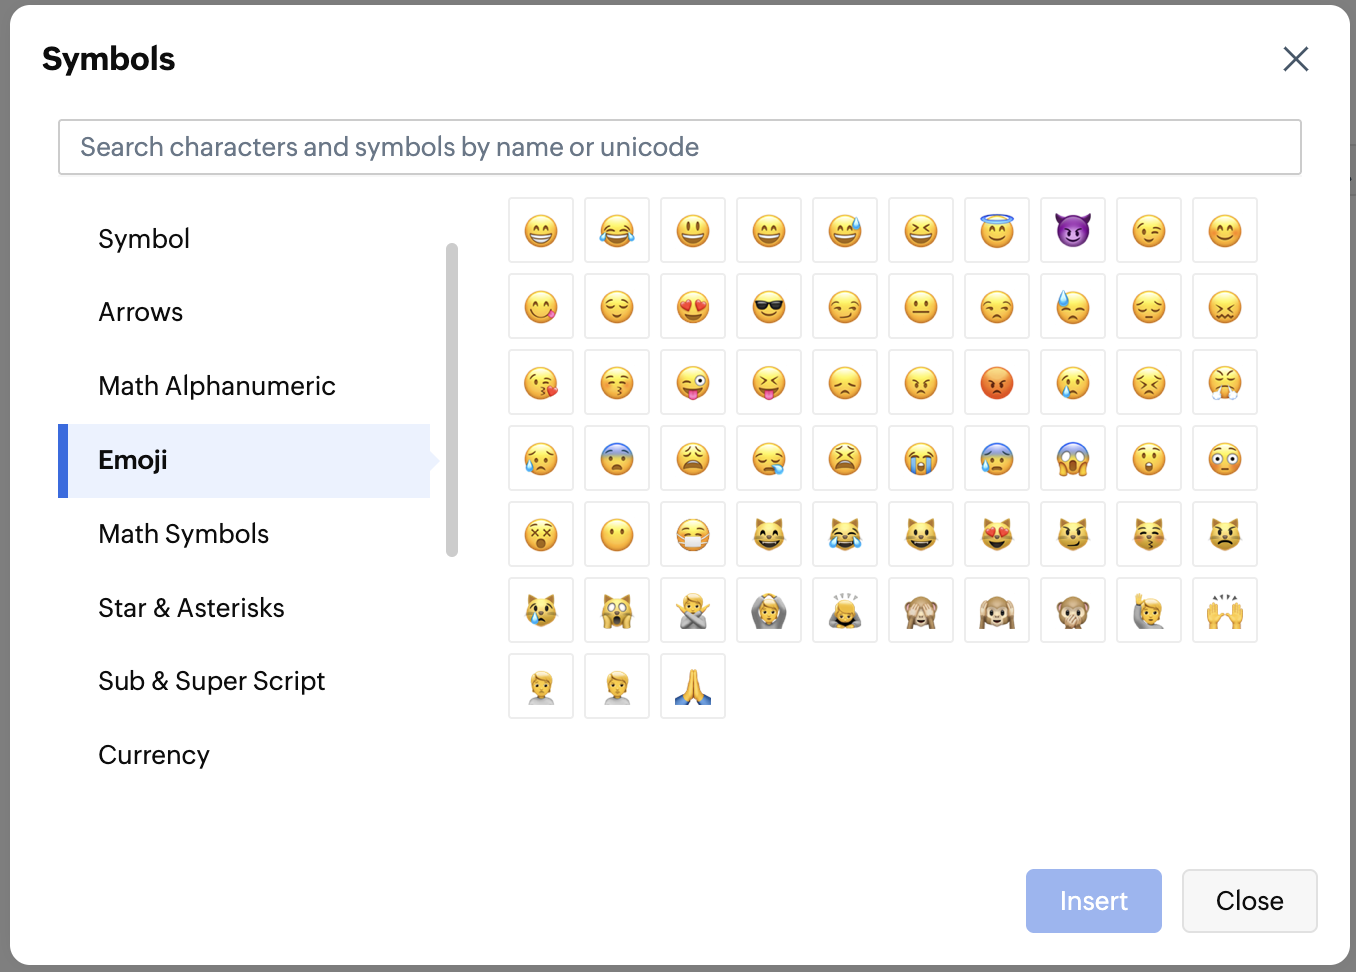This screenshot has height=972, width=1356.
Task: Choose the red angry face emoji
Action: tap(996, 383)
